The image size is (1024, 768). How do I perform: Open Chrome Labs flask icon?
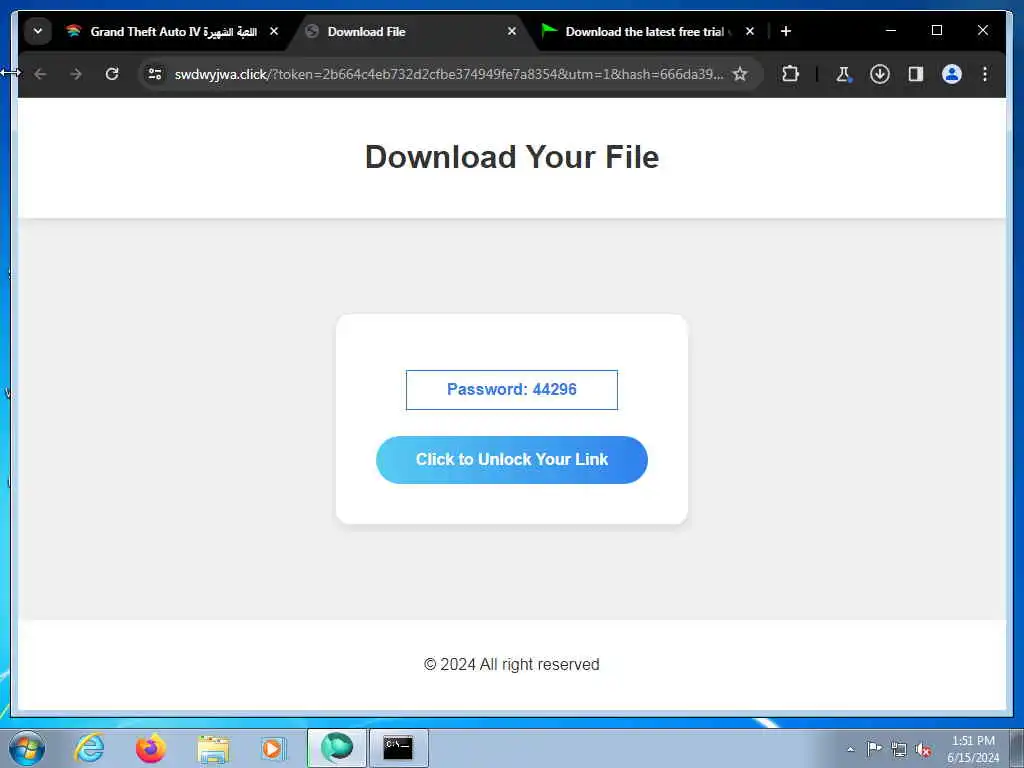click(843, 74)
